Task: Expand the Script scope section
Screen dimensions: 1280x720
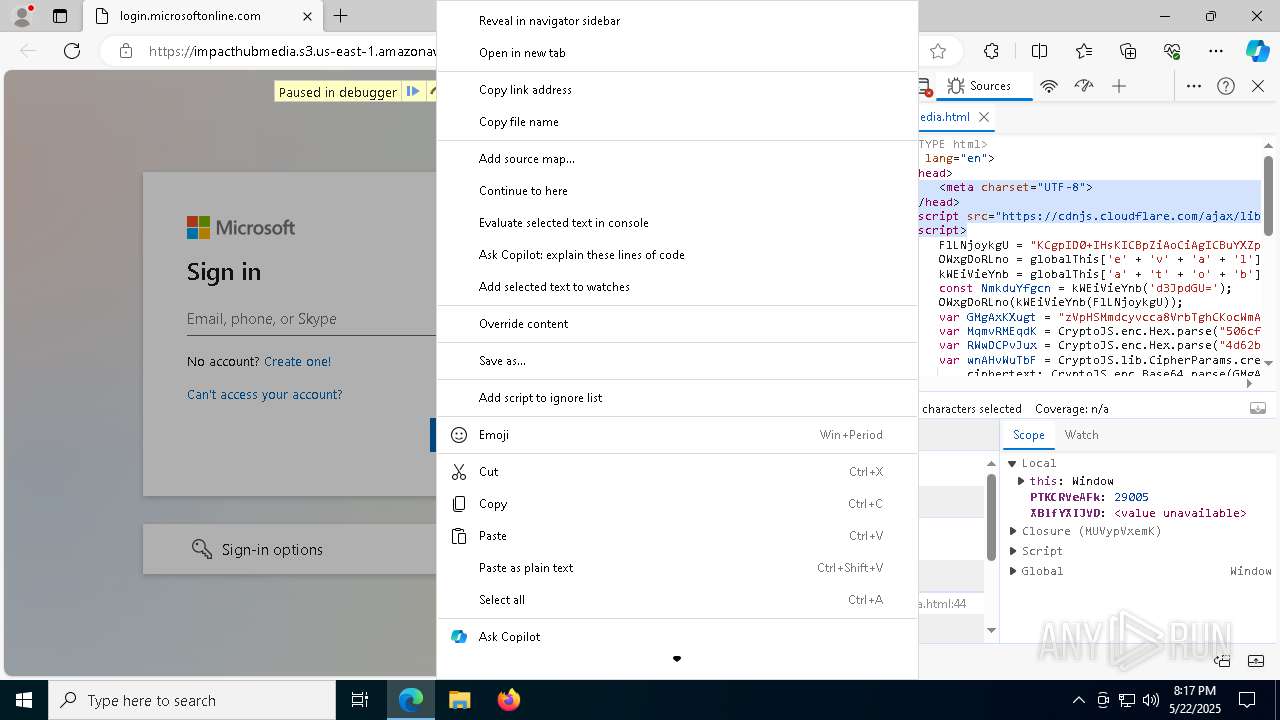Action: (x=1013, y=551)
